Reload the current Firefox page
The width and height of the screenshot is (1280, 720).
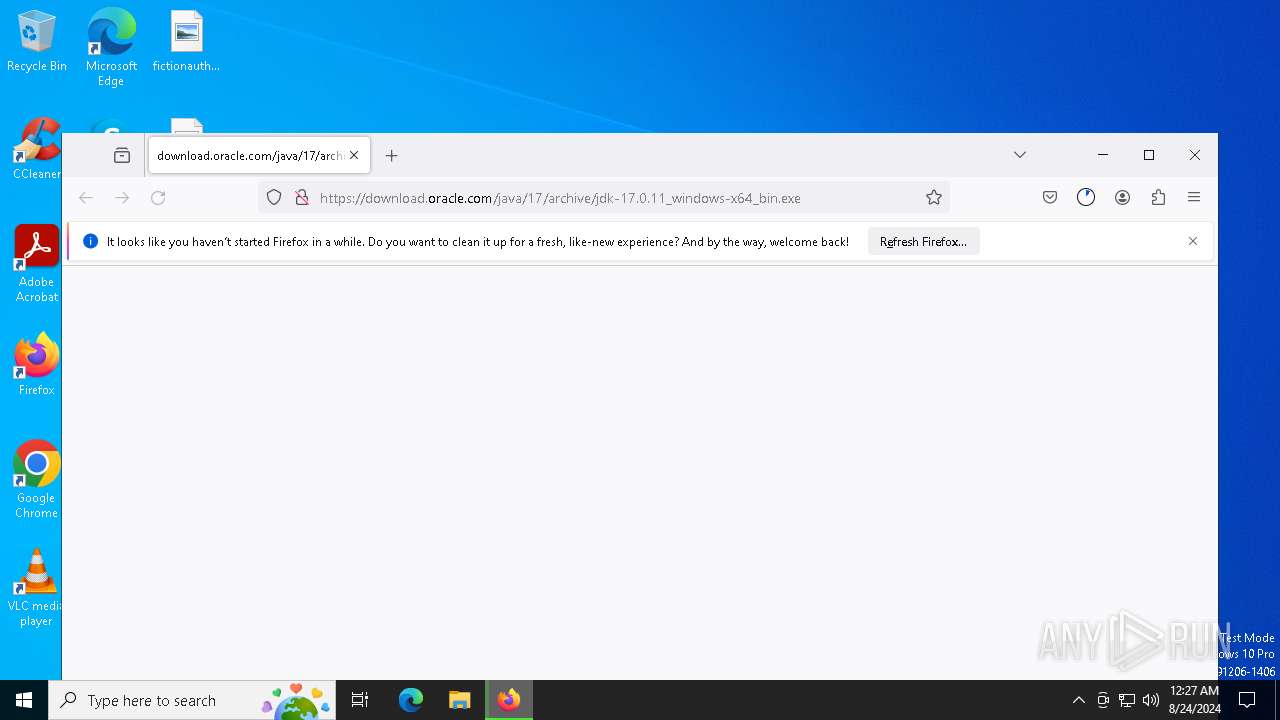click(158, 198)
